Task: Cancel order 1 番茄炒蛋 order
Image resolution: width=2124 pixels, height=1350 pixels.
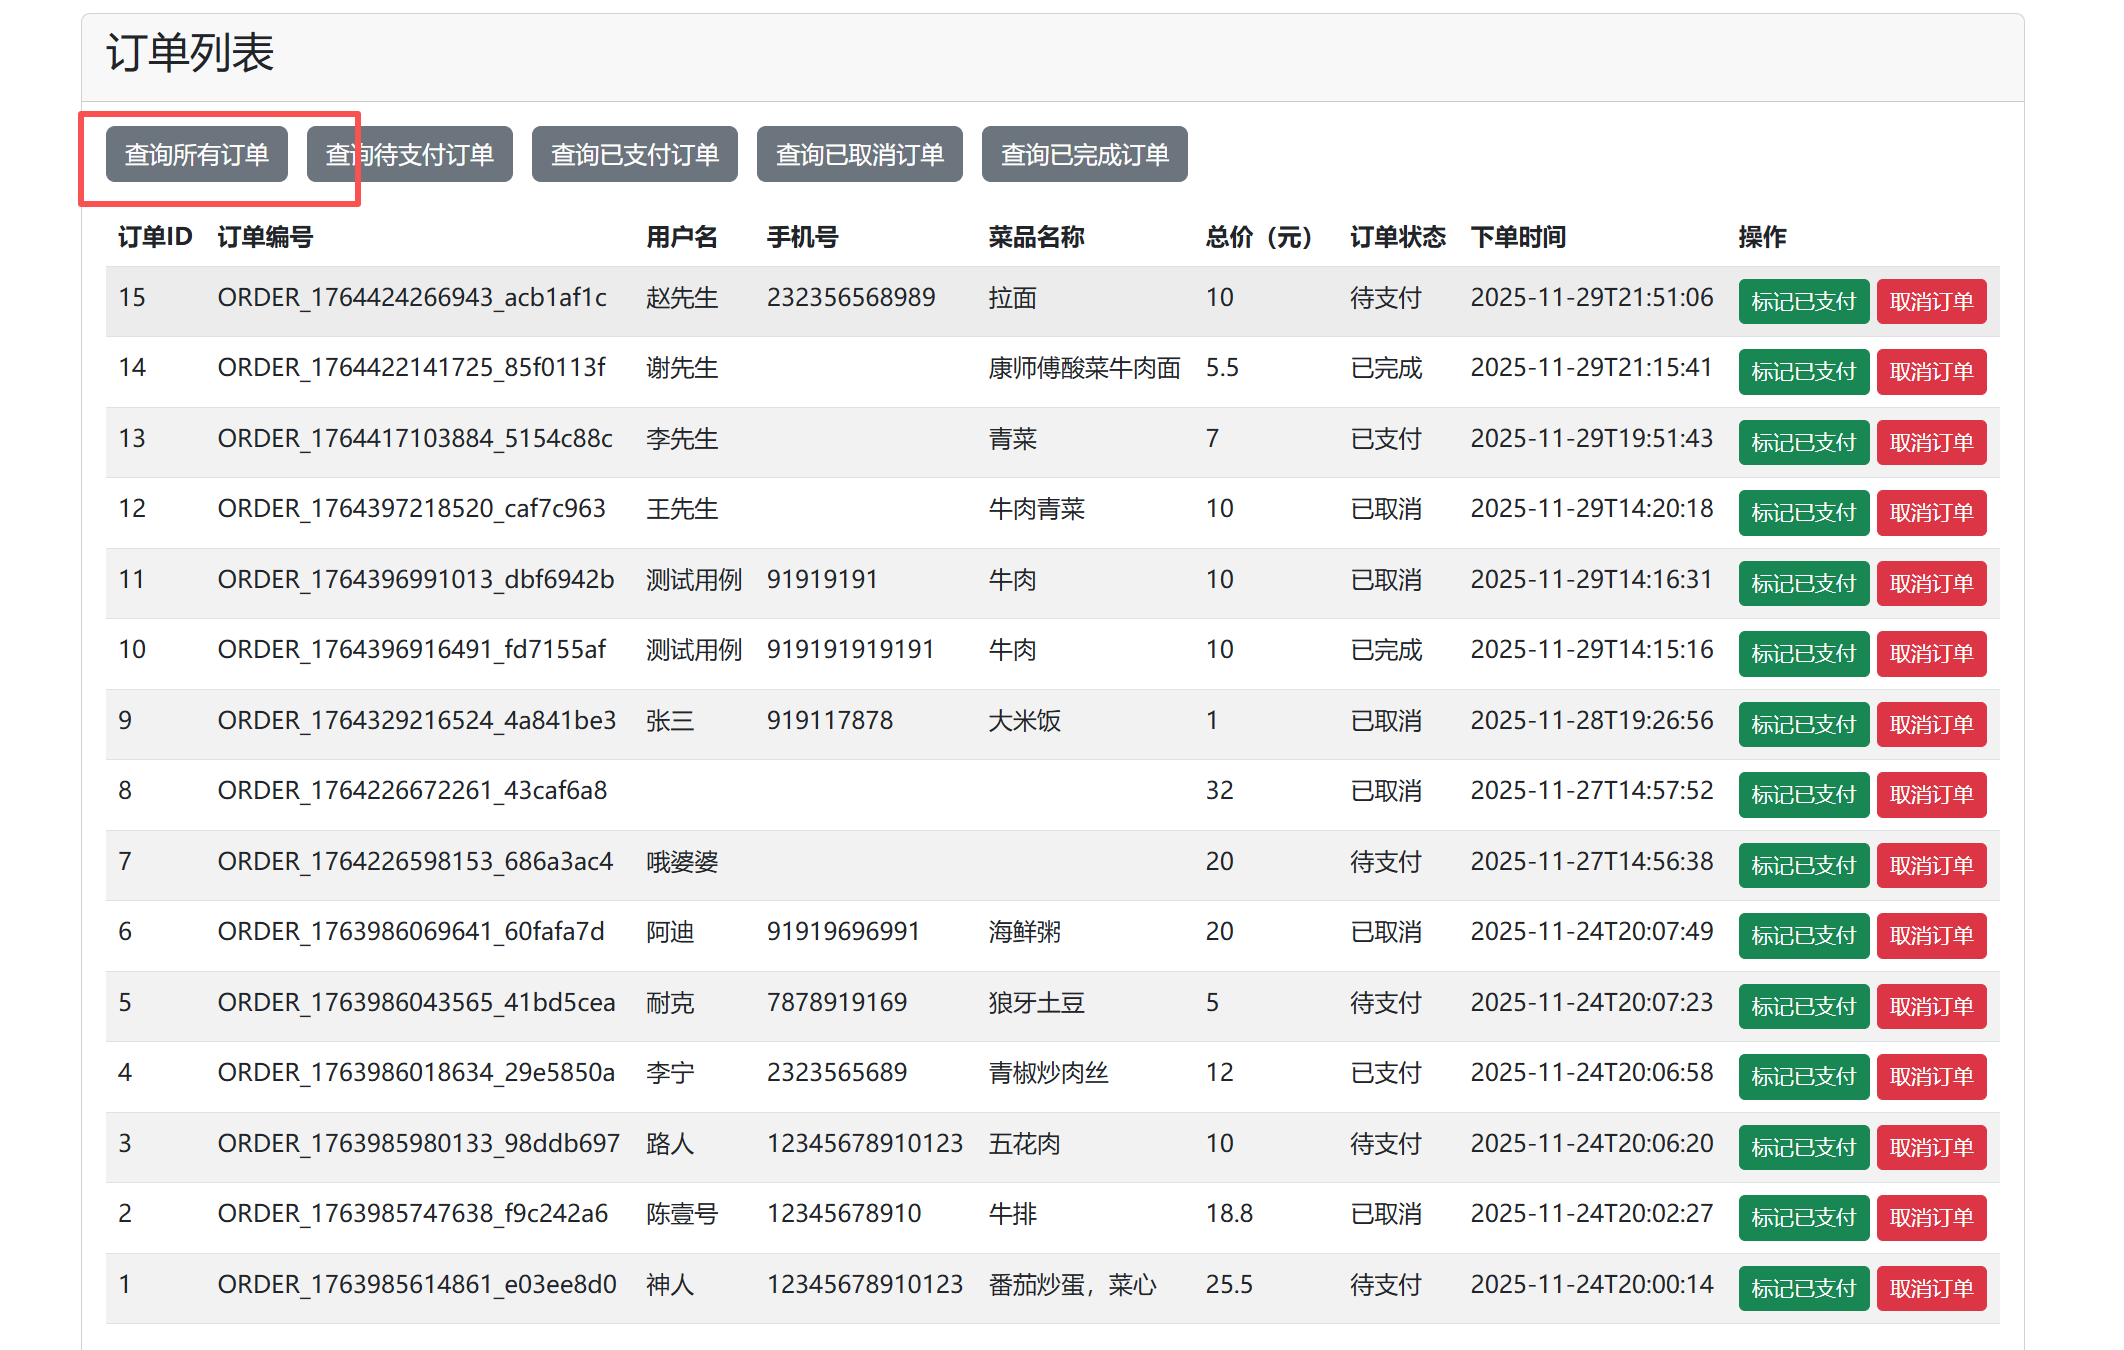Action: point(1930,1288)
